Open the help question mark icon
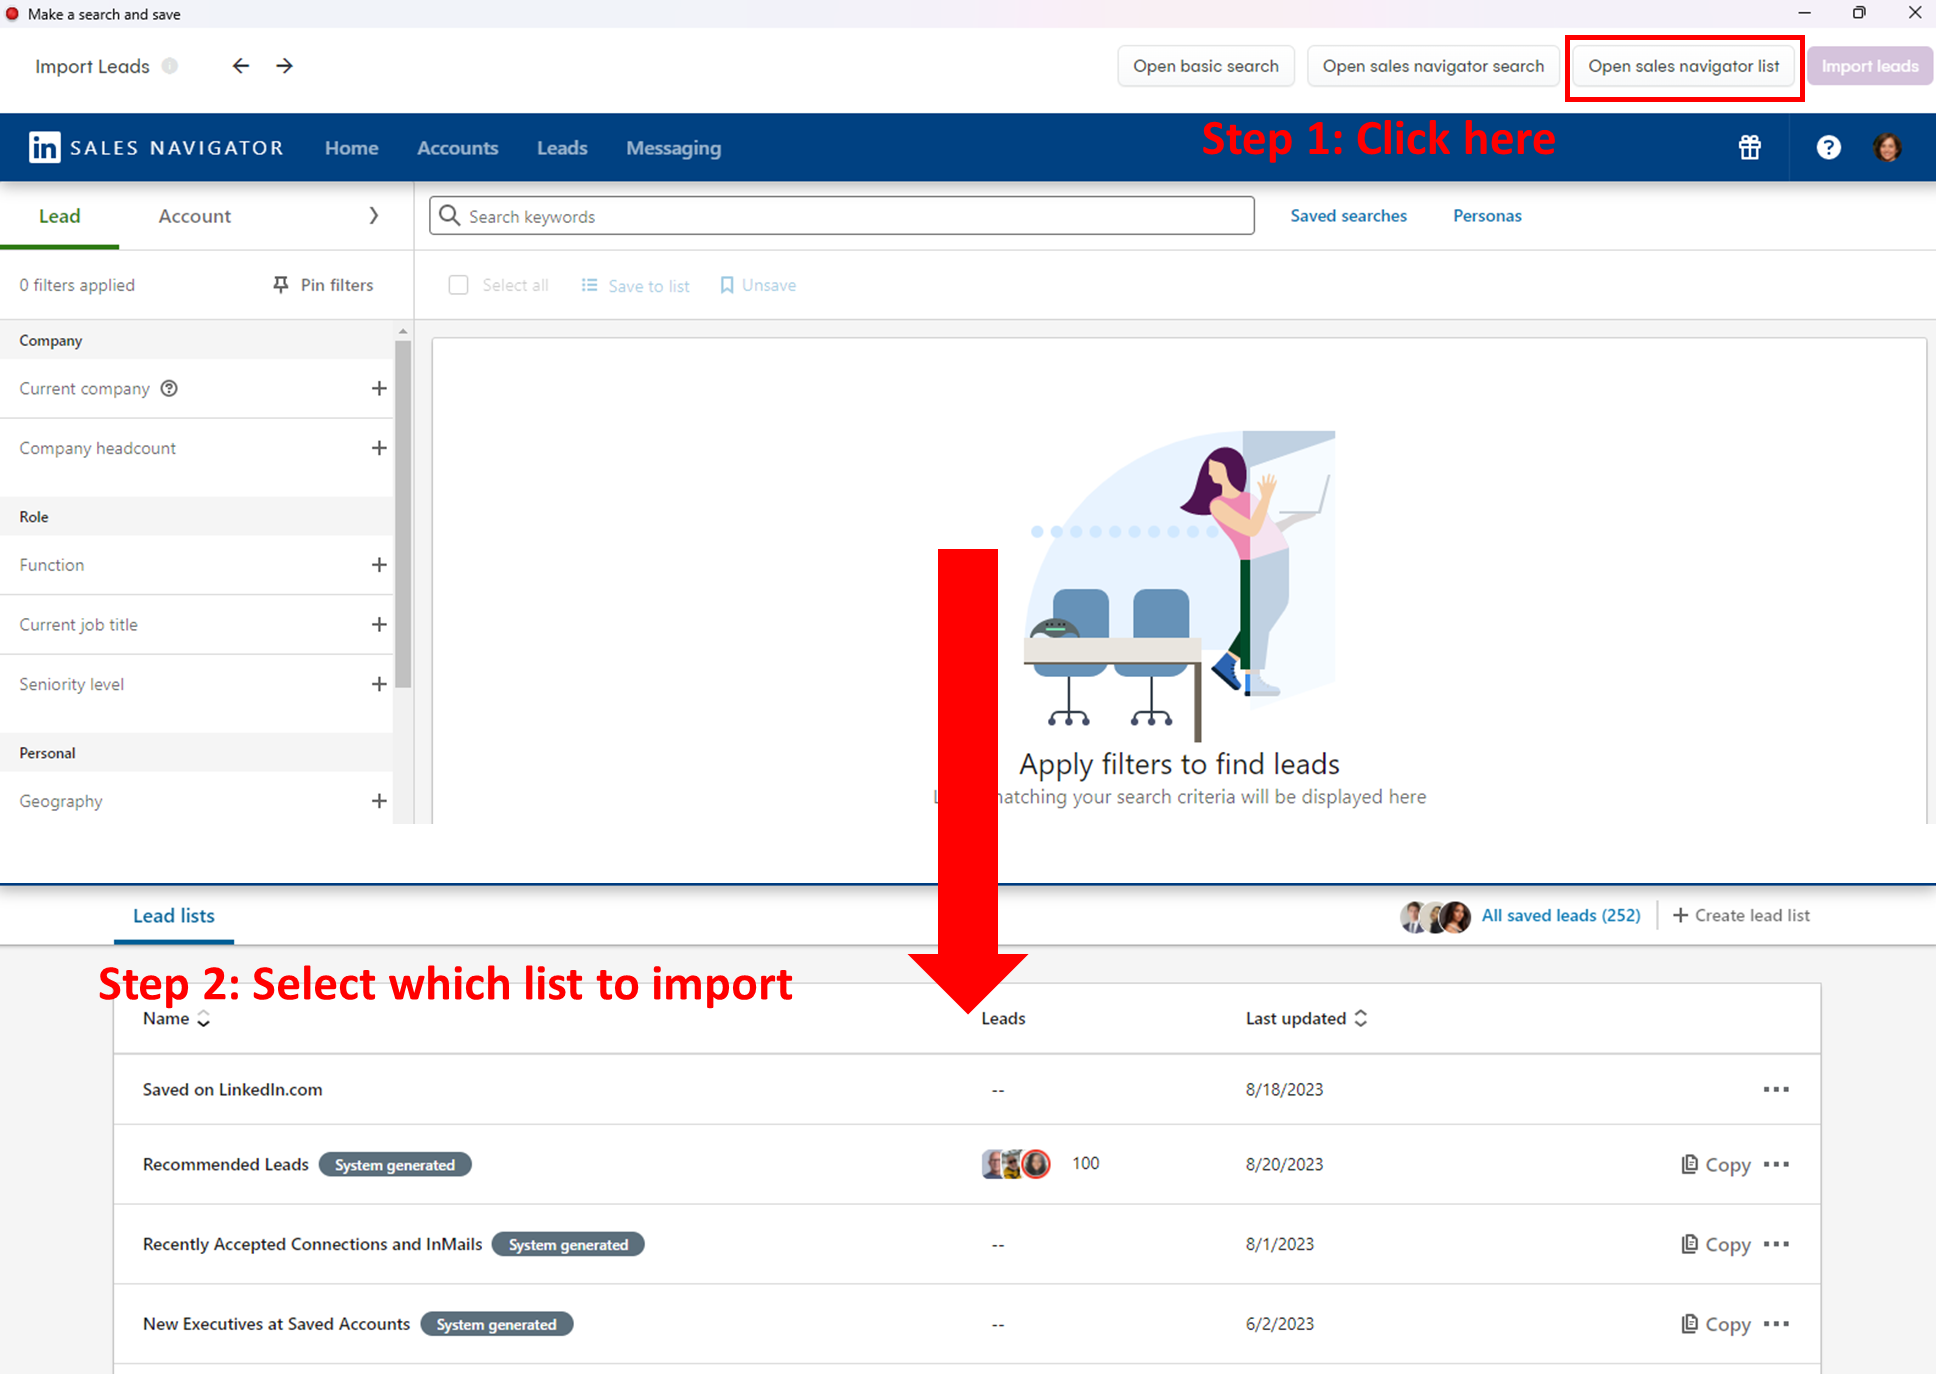Screen dimensions: 1936x1374 pos(1828,148)
